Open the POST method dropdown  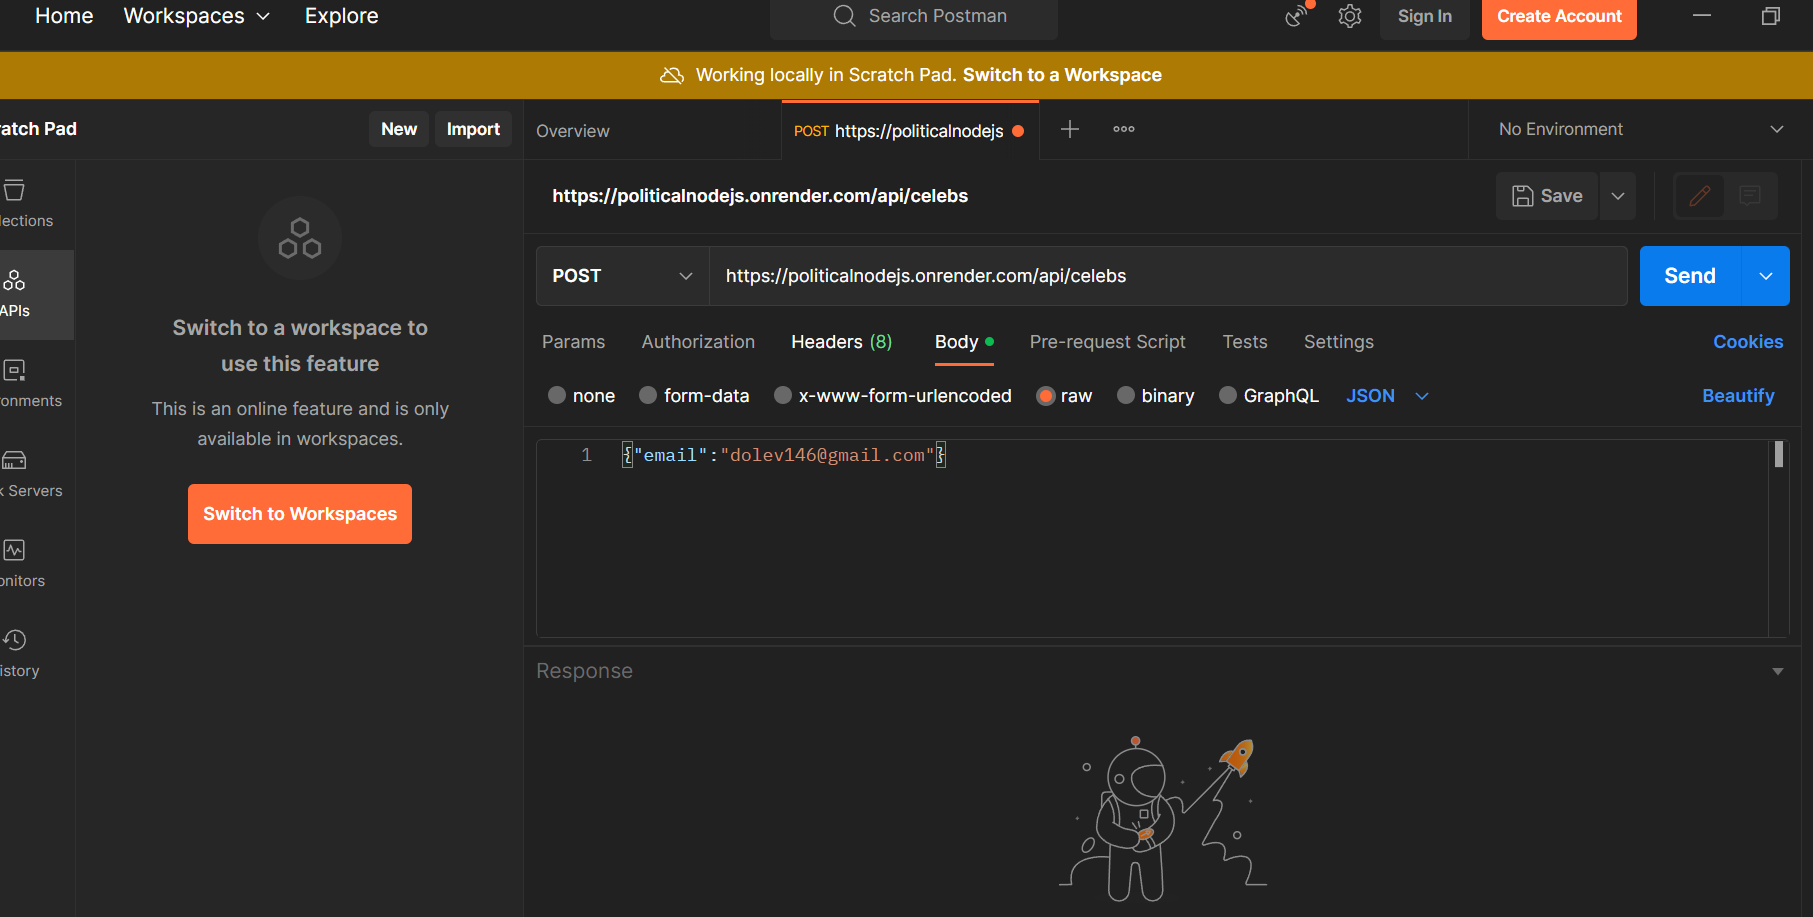coord(620,275)
